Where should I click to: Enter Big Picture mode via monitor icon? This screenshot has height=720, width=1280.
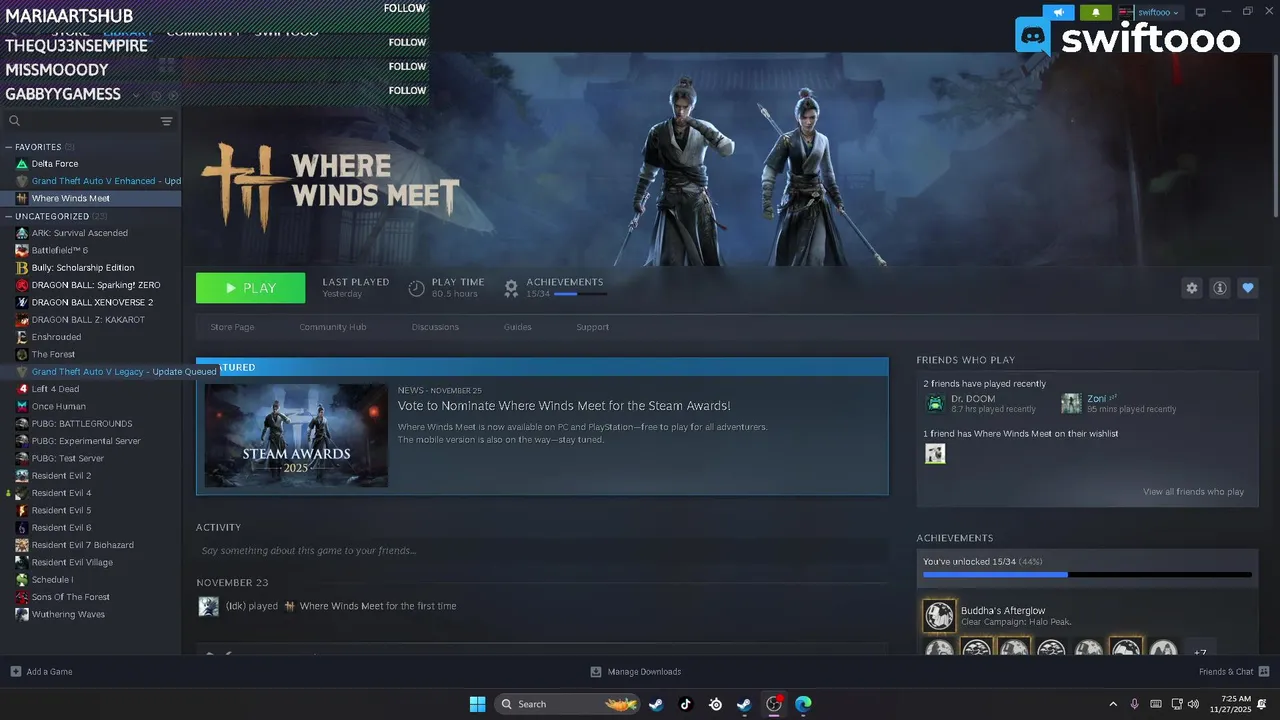click(x=1201, y=12)
